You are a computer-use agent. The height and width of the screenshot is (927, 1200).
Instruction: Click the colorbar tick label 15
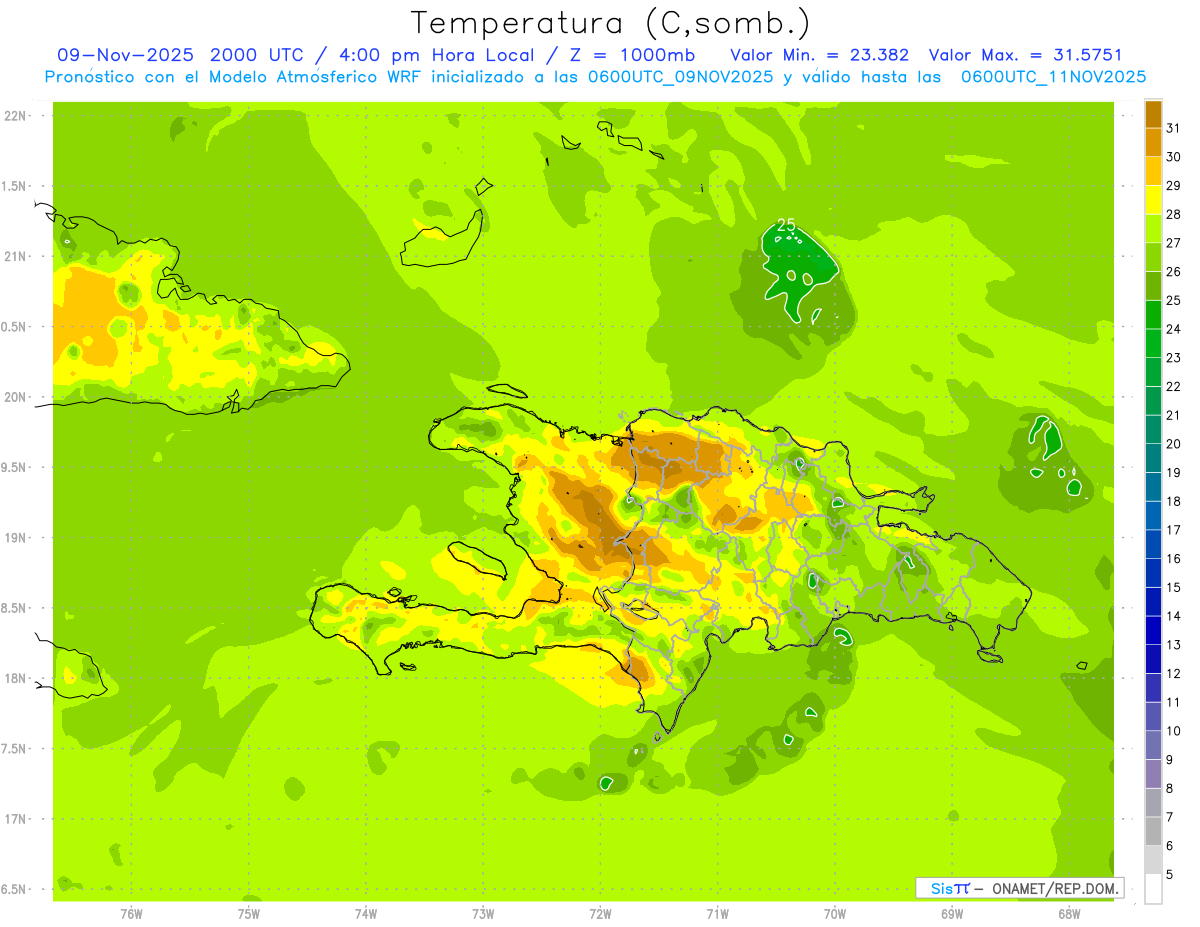pyautogui.click(x=1174, y=588)
